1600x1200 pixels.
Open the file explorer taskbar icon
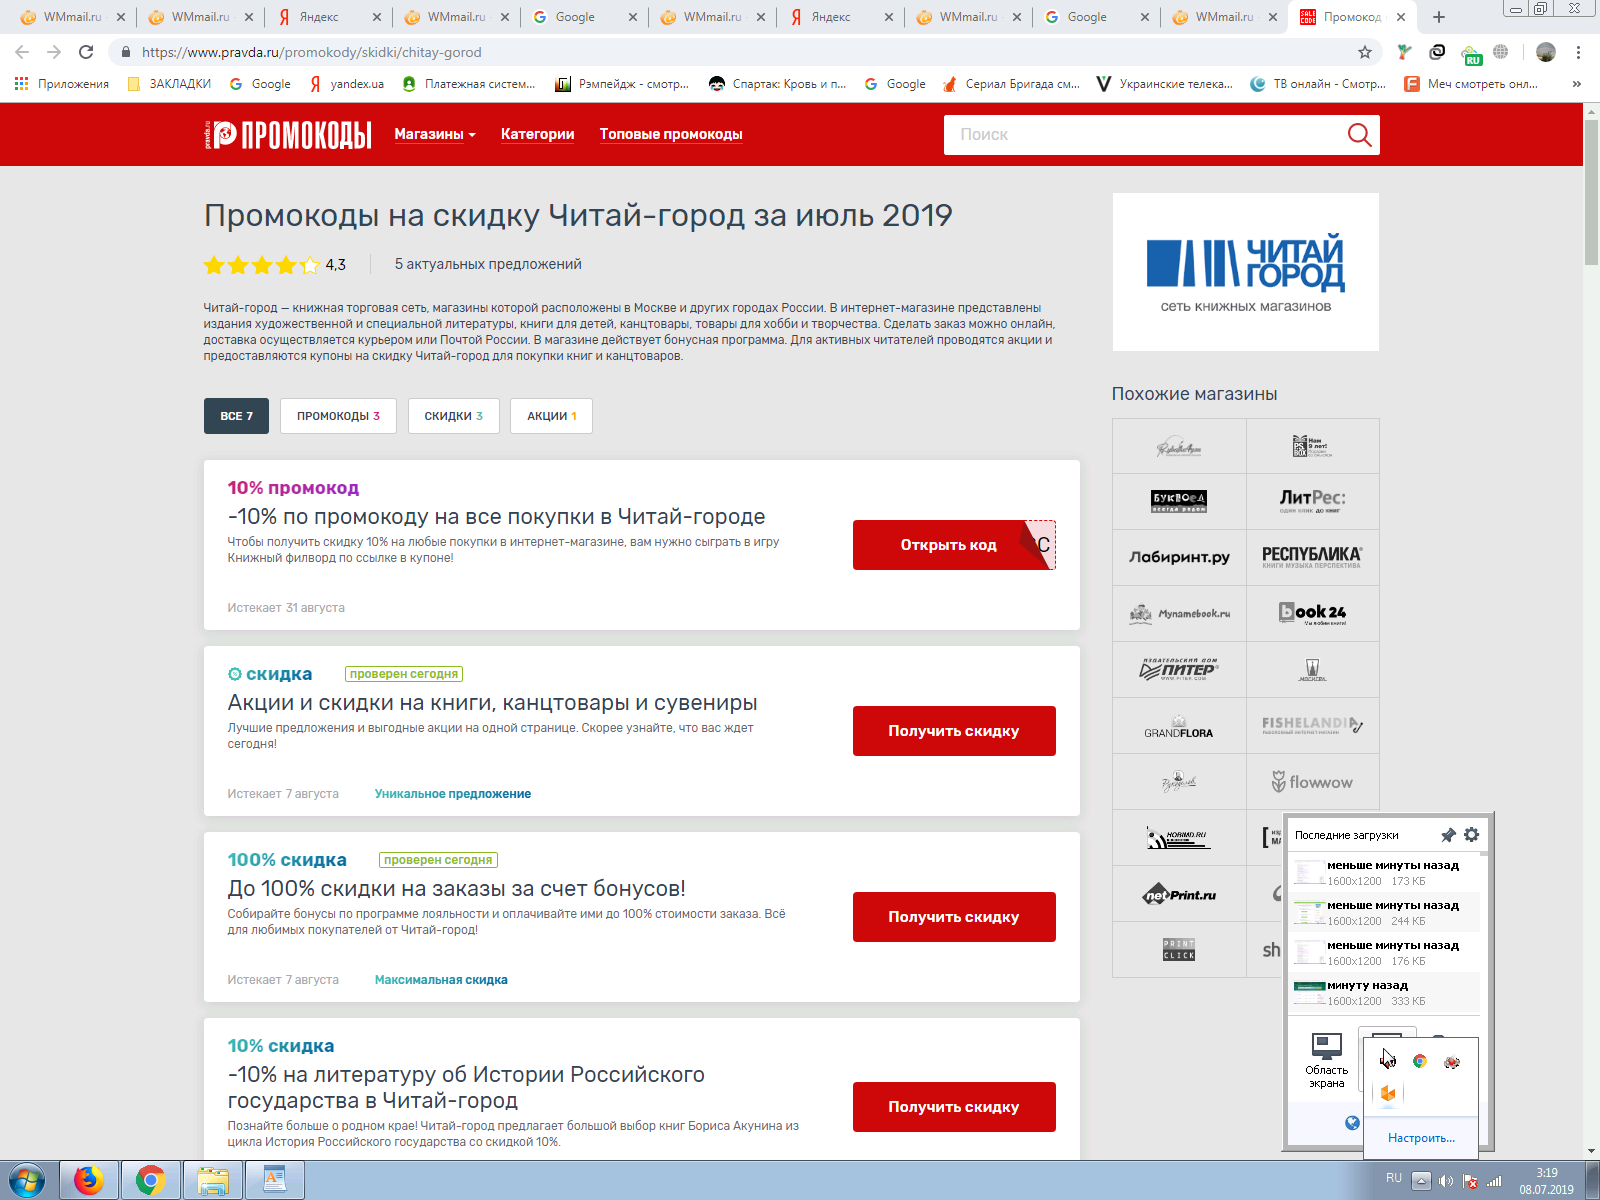click(x=213, y=1180)
